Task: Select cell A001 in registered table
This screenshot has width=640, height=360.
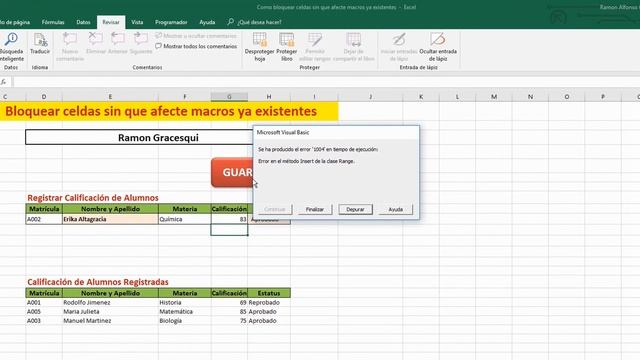Action: 44,302
